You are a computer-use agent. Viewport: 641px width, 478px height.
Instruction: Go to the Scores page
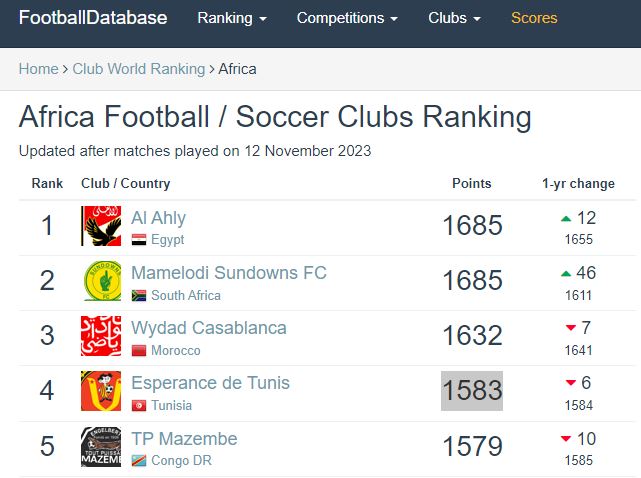coord(534,18)
